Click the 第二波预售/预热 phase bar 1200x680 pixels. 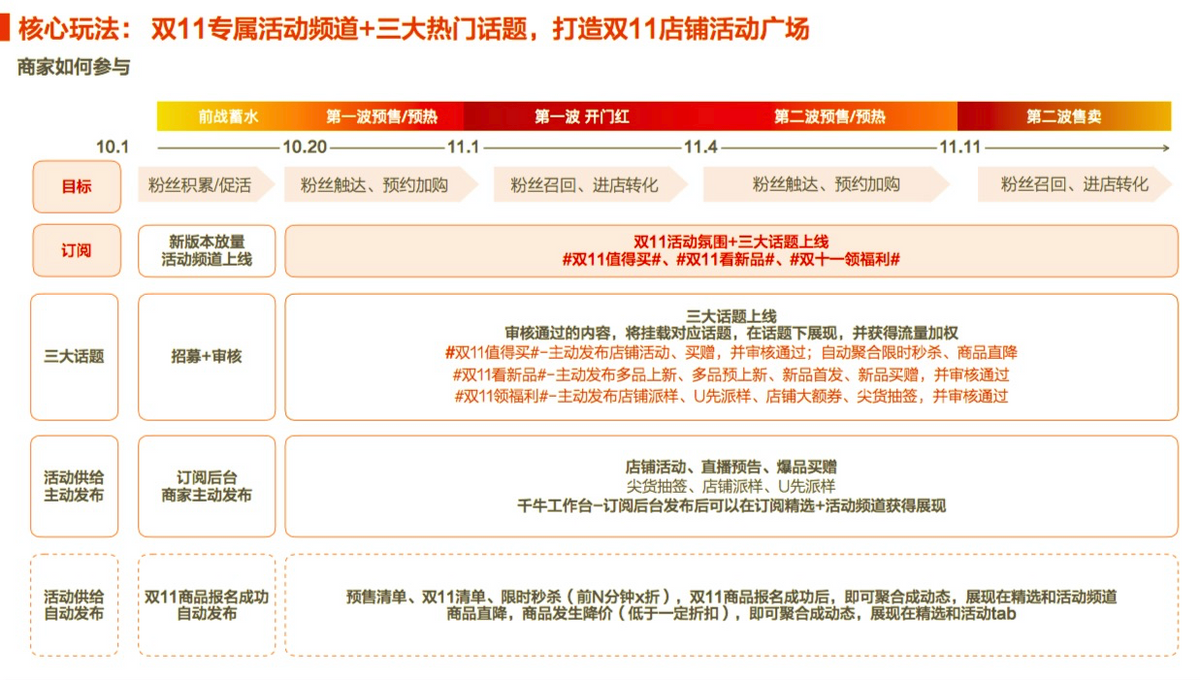[829, 116]
